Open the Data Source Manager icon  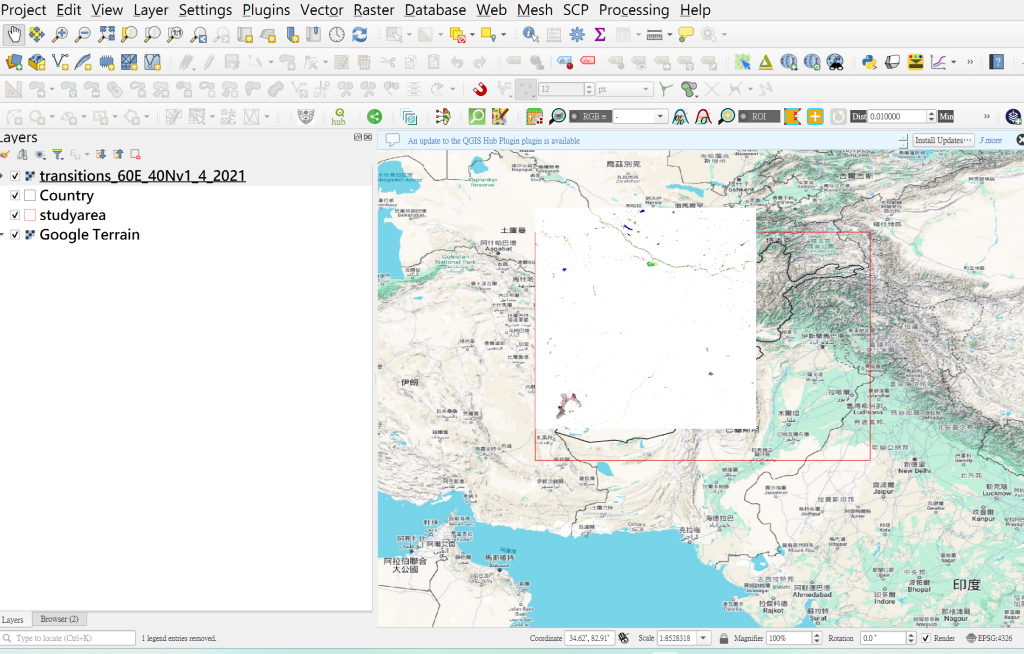(x=14, y=62)
